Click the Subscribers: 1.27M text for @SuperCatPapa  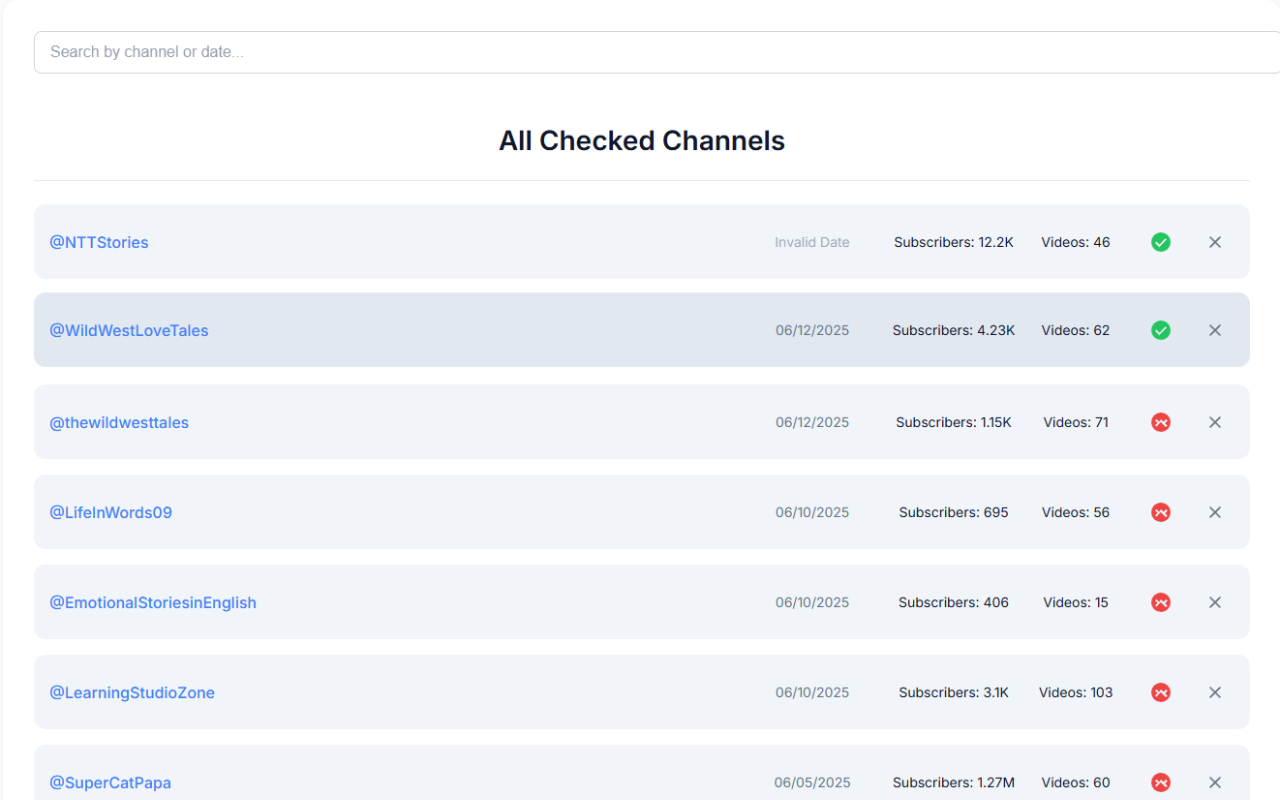tap(953, 782)
